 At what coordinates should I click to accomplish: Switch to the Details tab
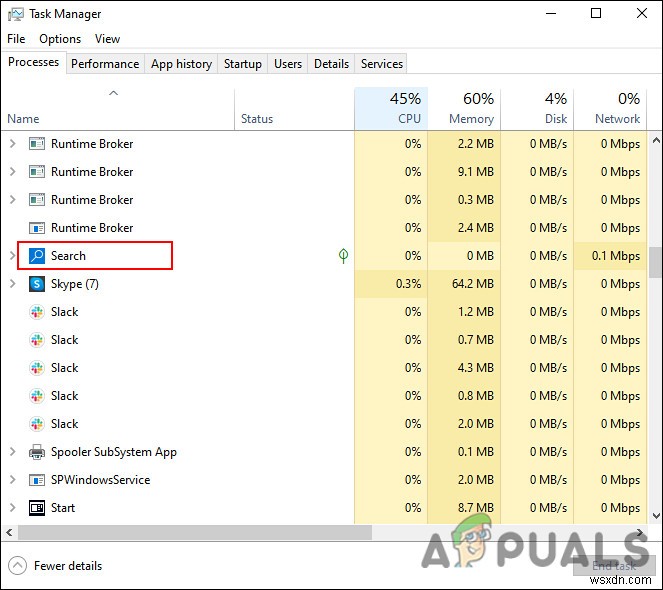pyautogui.click(x=332, y=64)
